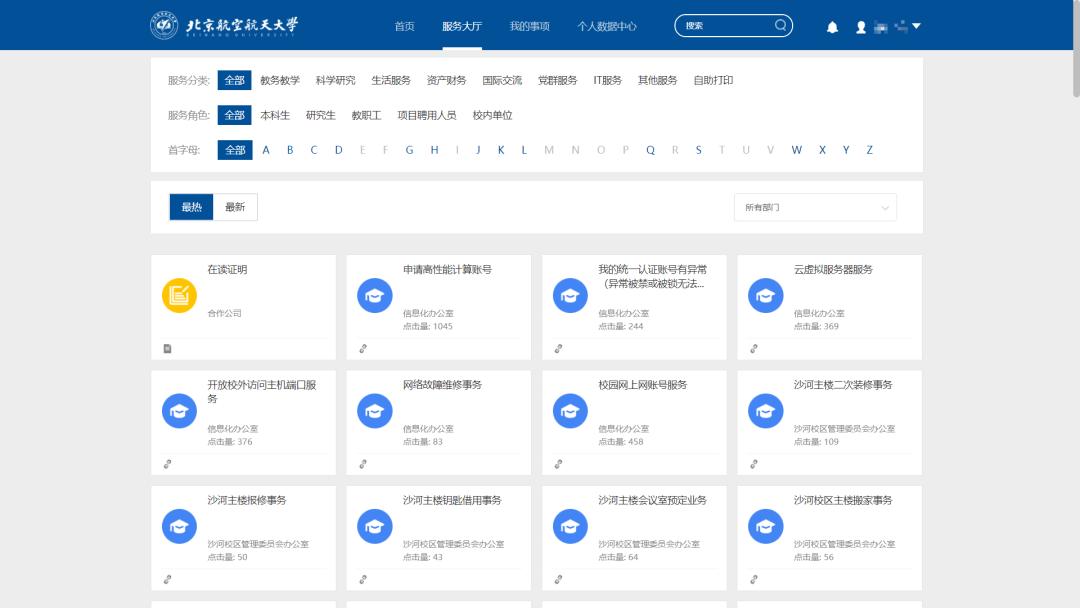Filter services by initial letter G
The width and height of the screenshot is (1080, 608).
tap(409, 149)
